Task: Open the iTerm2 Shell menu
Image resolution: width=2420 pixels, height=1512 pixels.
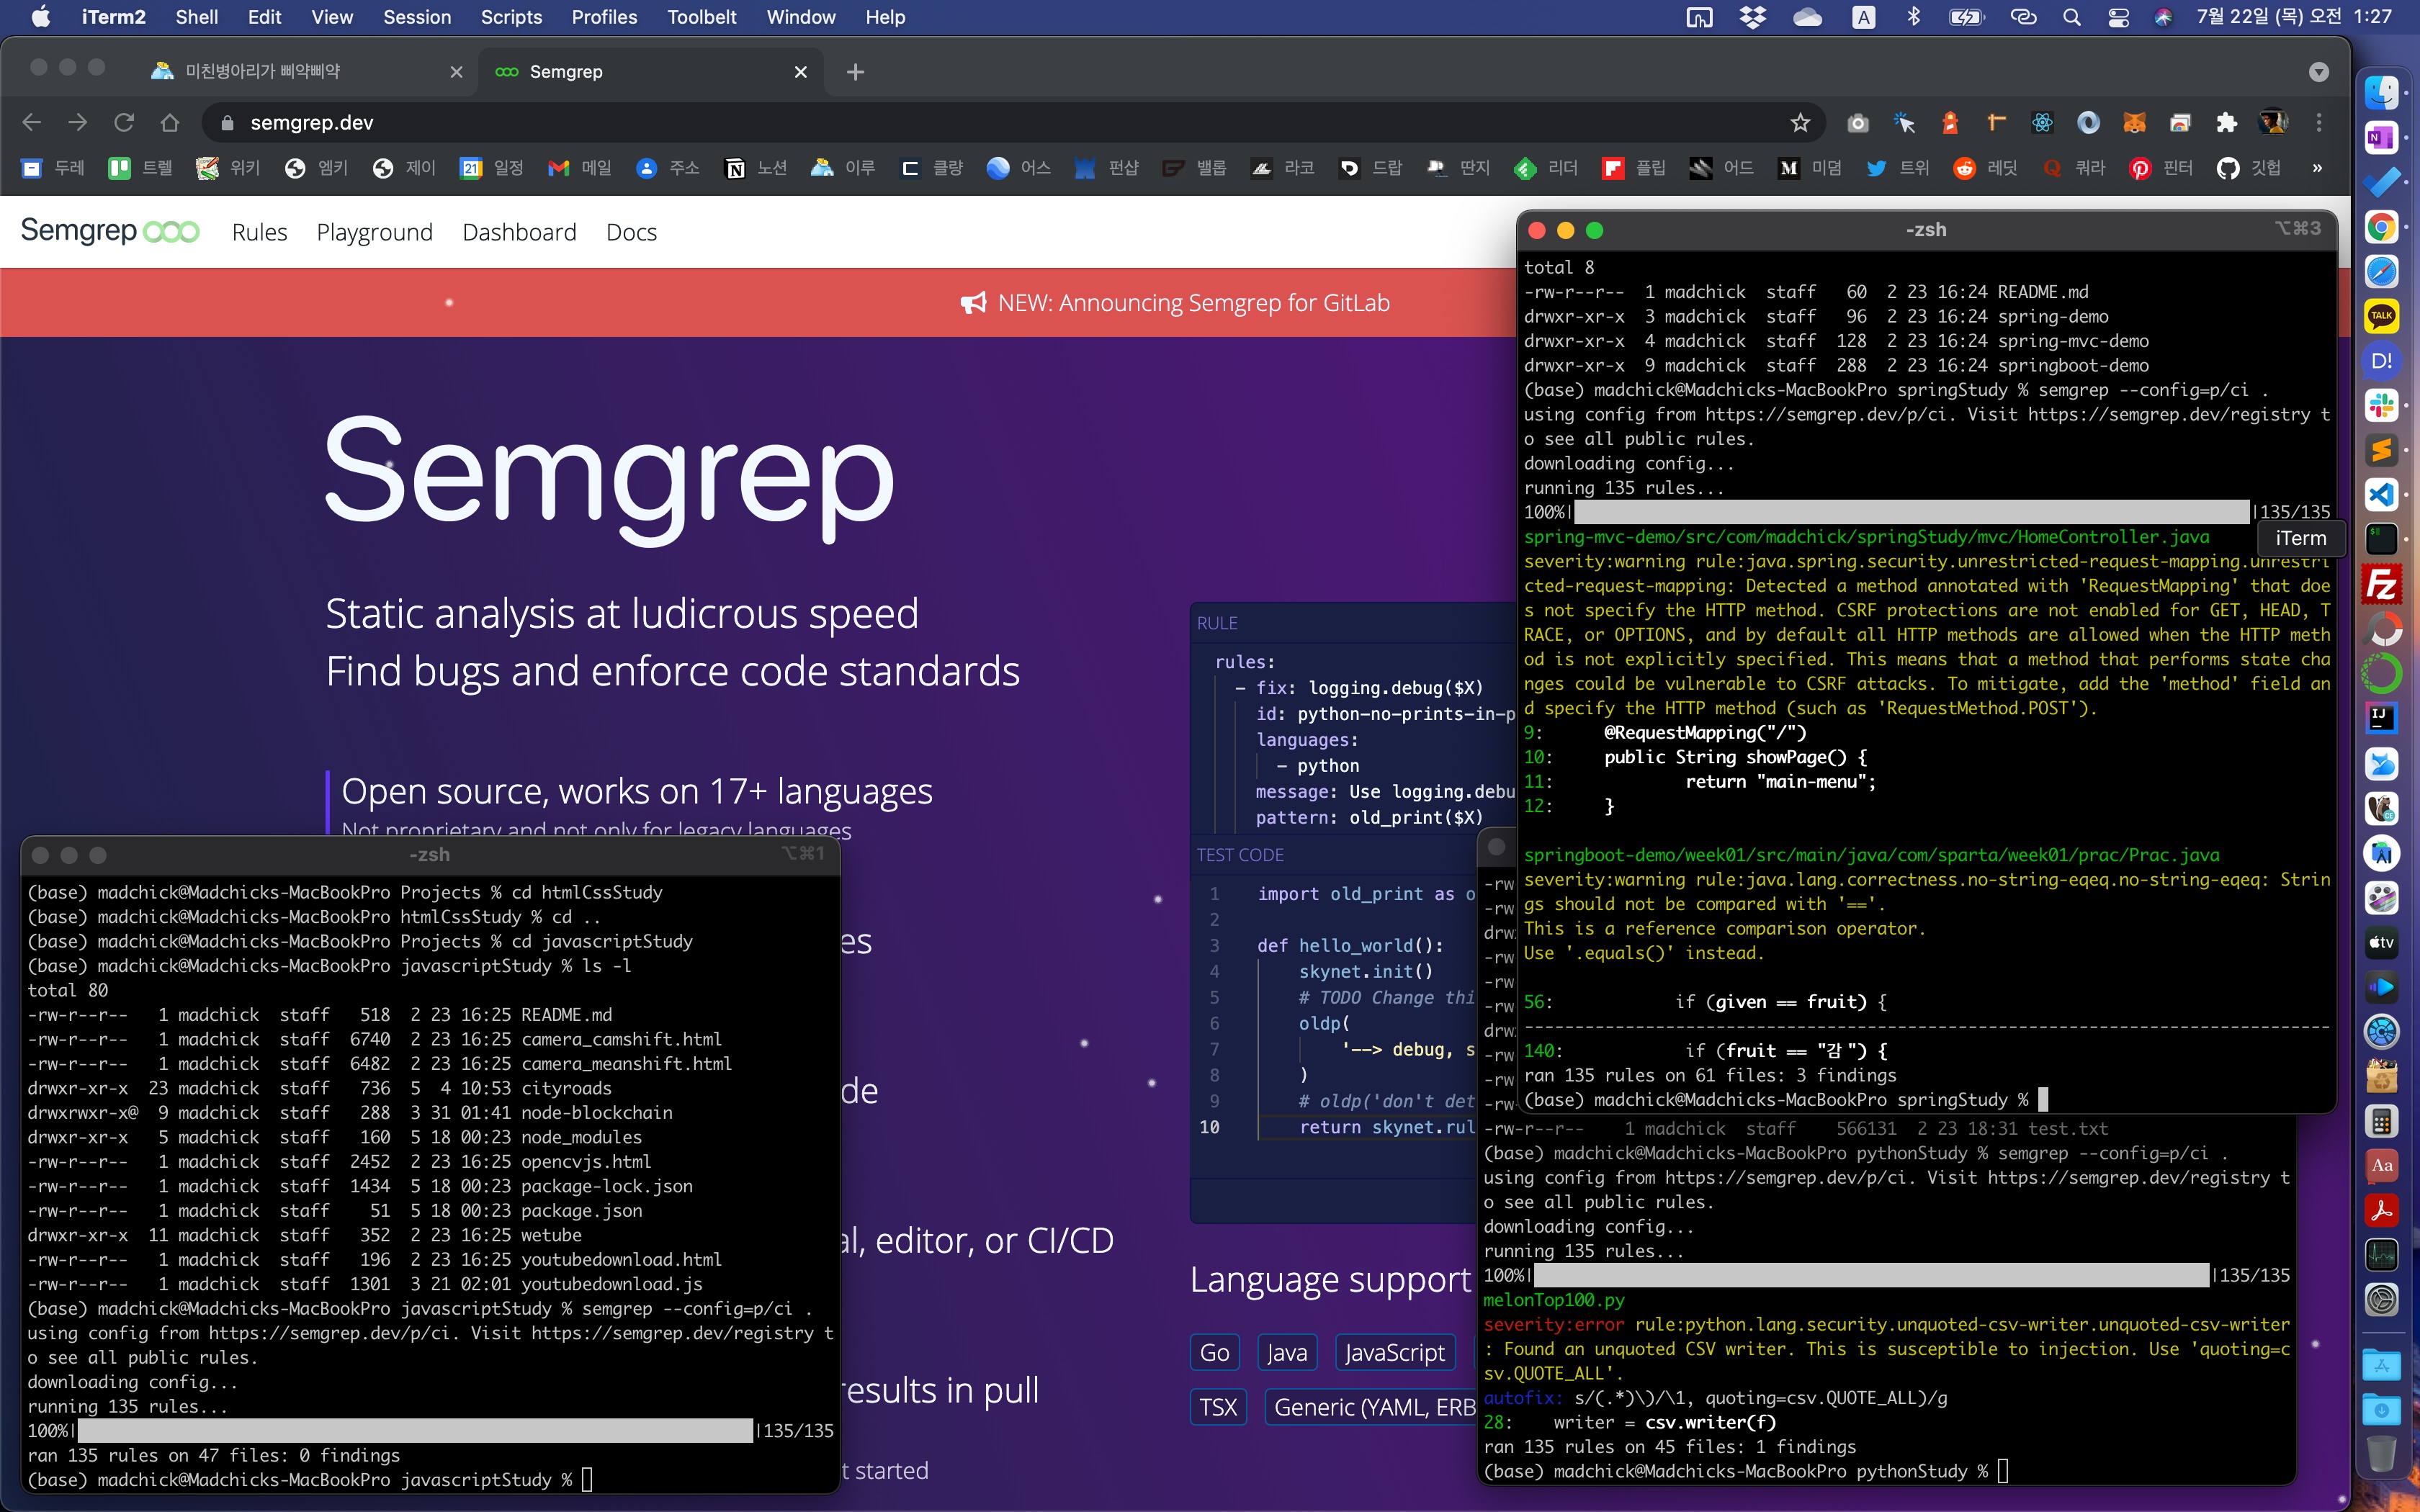Action: tap(197, 17)
